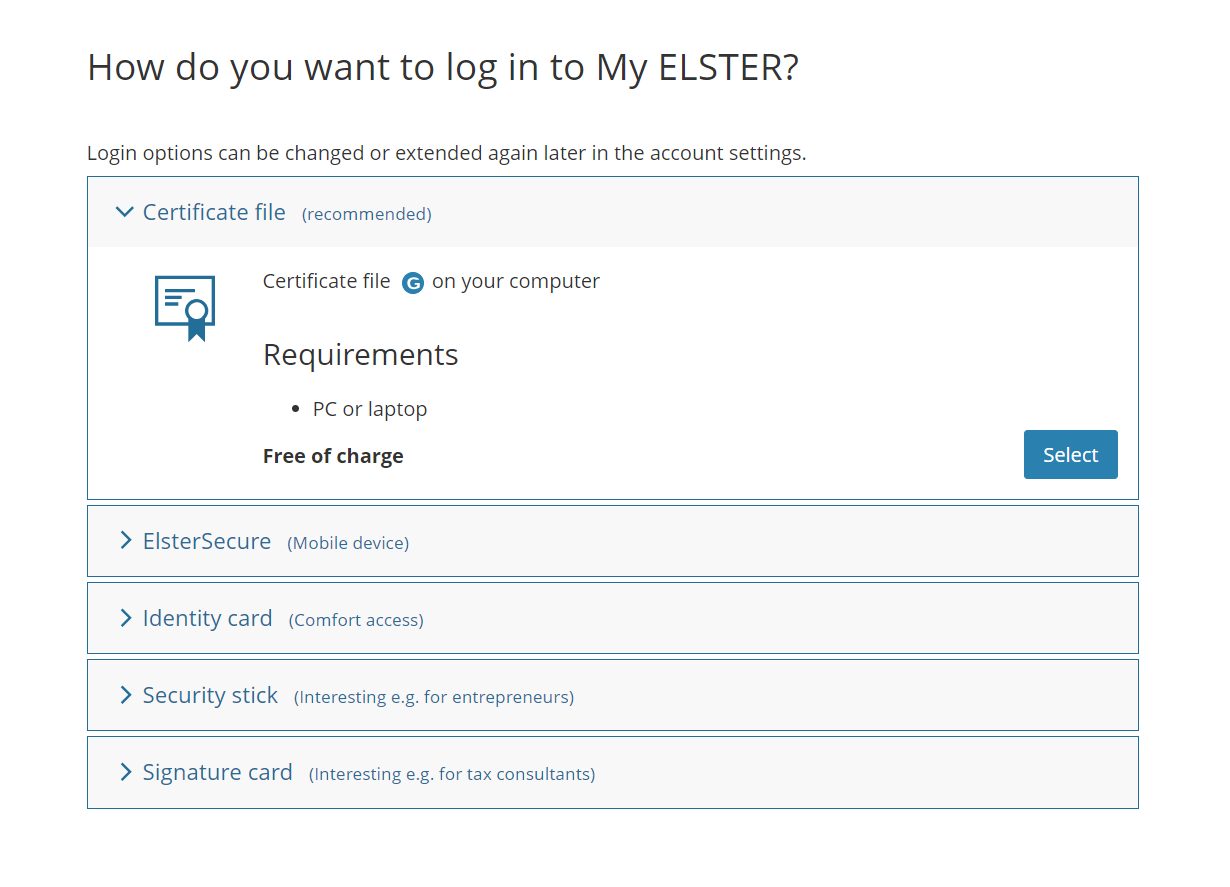Click the (Mobile device) subtitle text
Screen dimensions: 1230x887
348,543
